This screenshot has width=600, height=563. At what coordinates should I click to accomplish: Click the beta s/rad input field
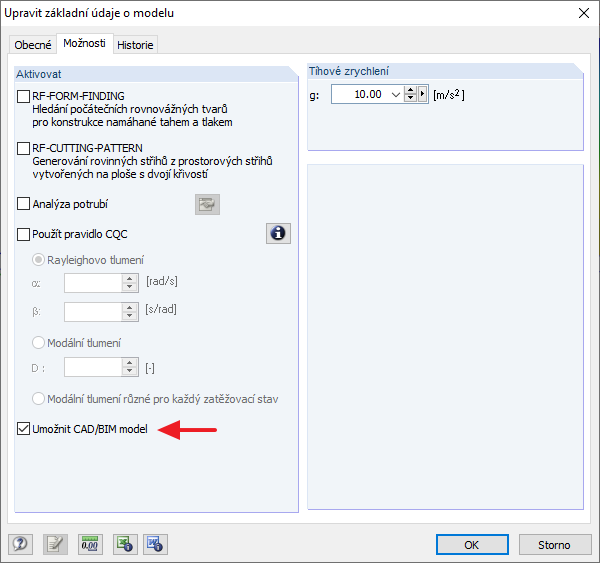click(x=93, y=312)
